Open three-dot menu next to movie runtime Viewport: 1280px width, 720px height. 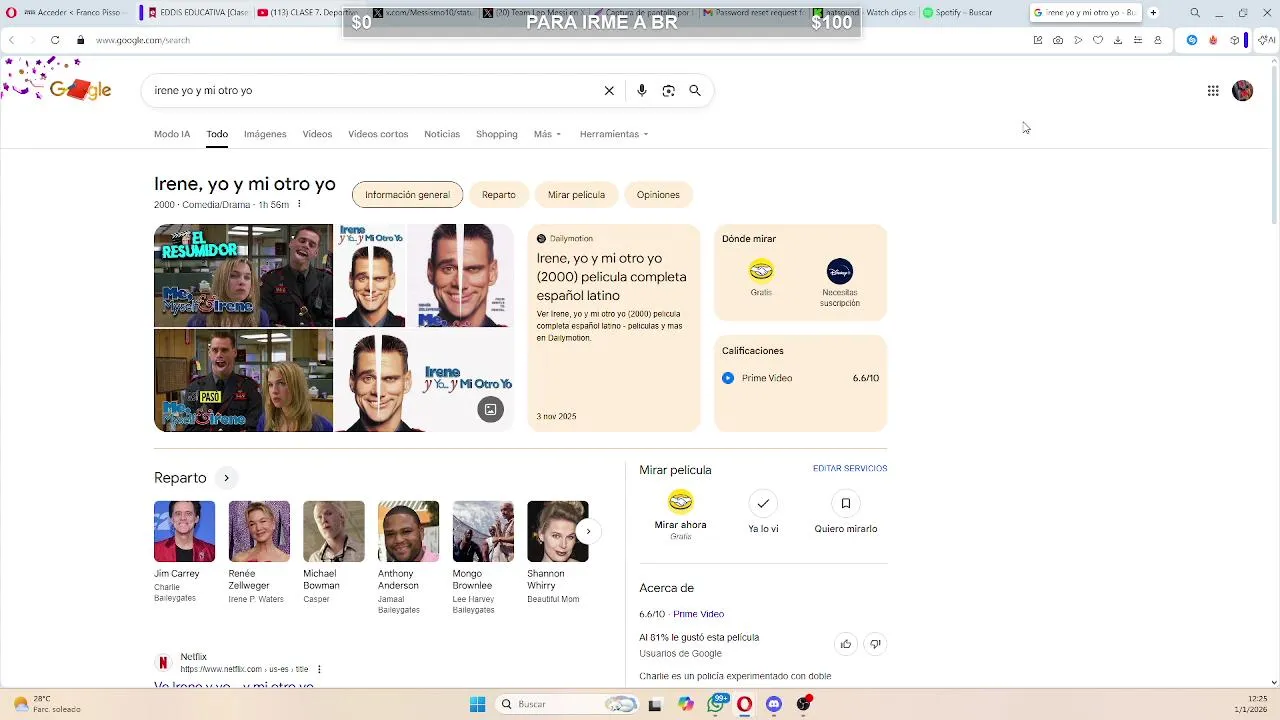pyautogui.click(x=299, y=204)
